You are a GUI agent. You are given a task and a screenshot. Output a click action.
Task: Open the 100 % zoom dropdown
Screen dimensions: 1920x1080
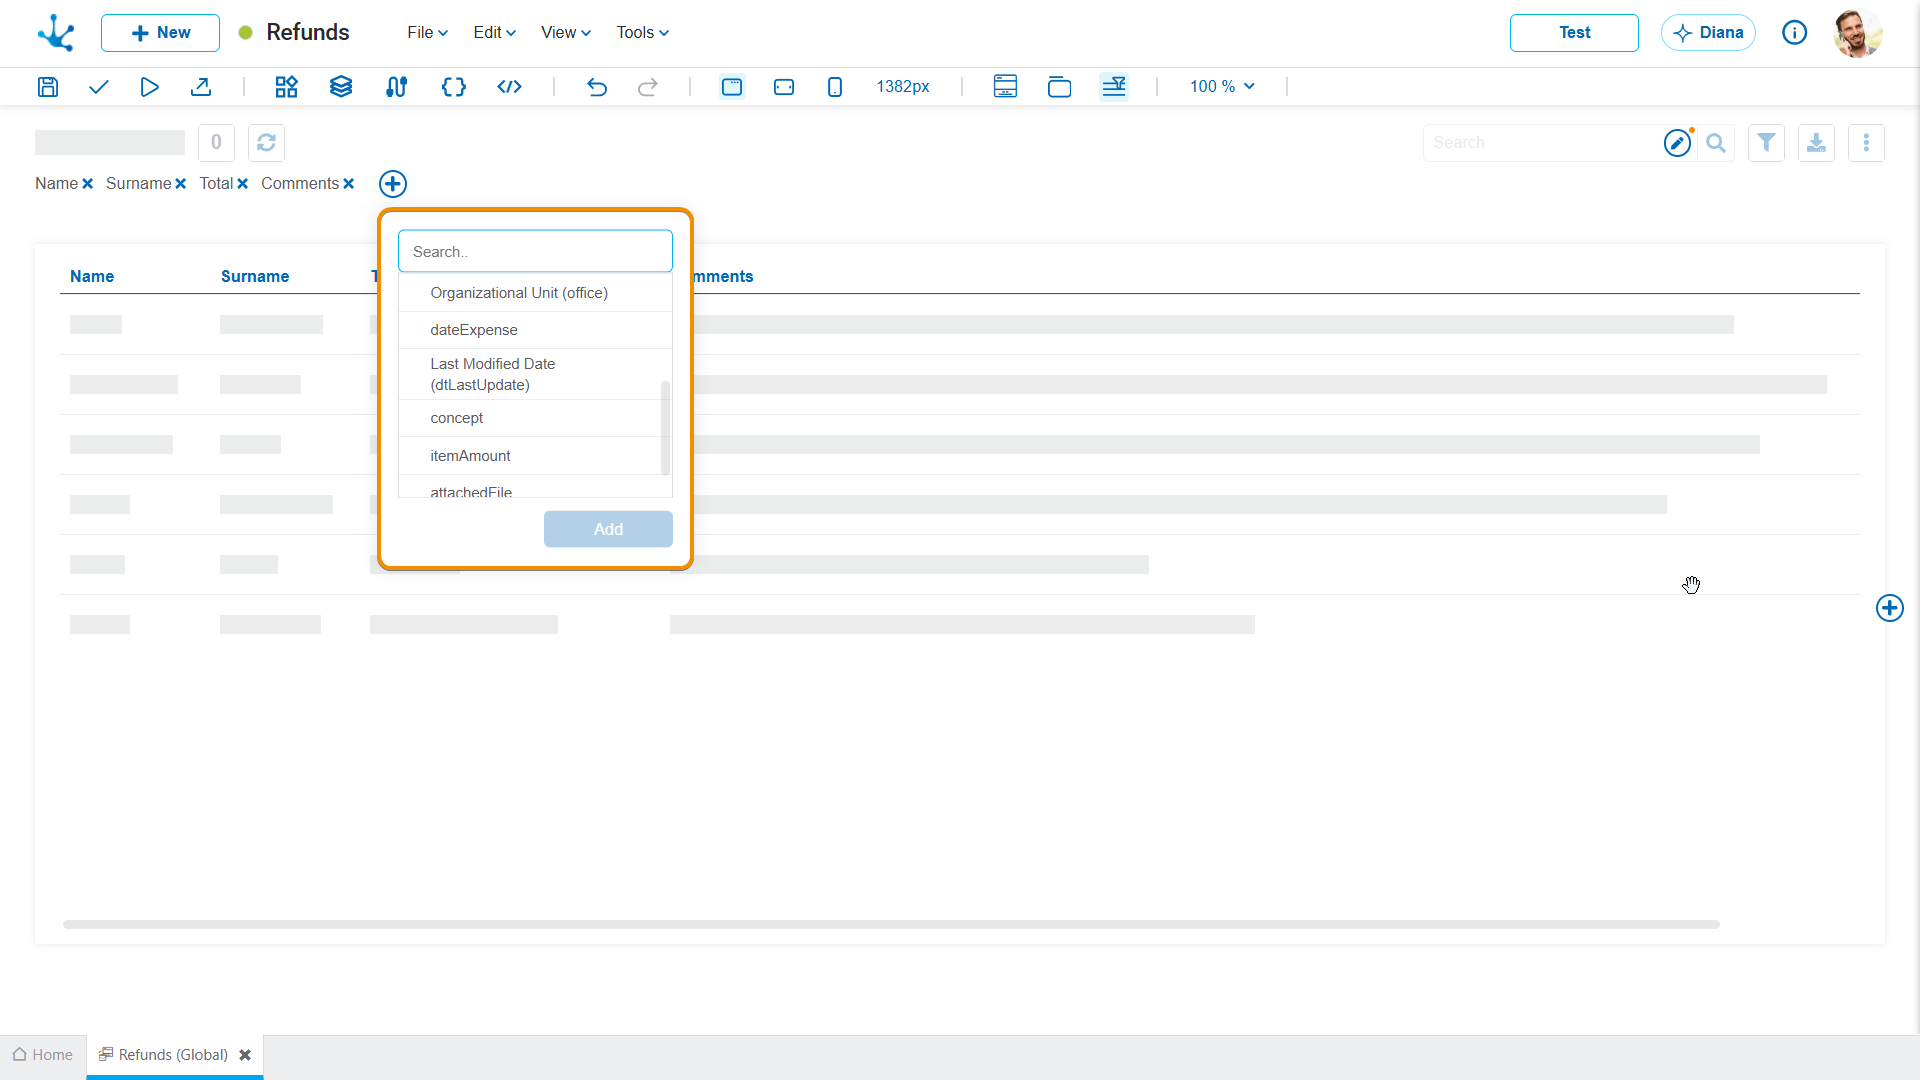(x=1222, y=87)
